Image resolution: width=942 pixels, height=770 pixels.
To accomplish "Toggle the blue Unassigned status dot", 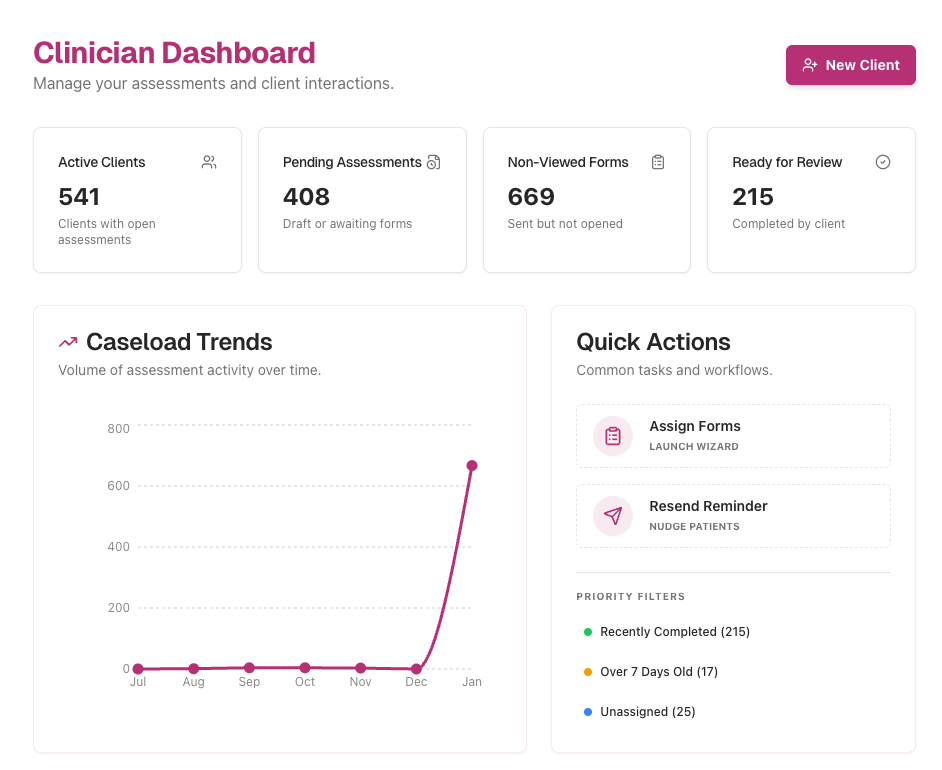I will (587, 712).
